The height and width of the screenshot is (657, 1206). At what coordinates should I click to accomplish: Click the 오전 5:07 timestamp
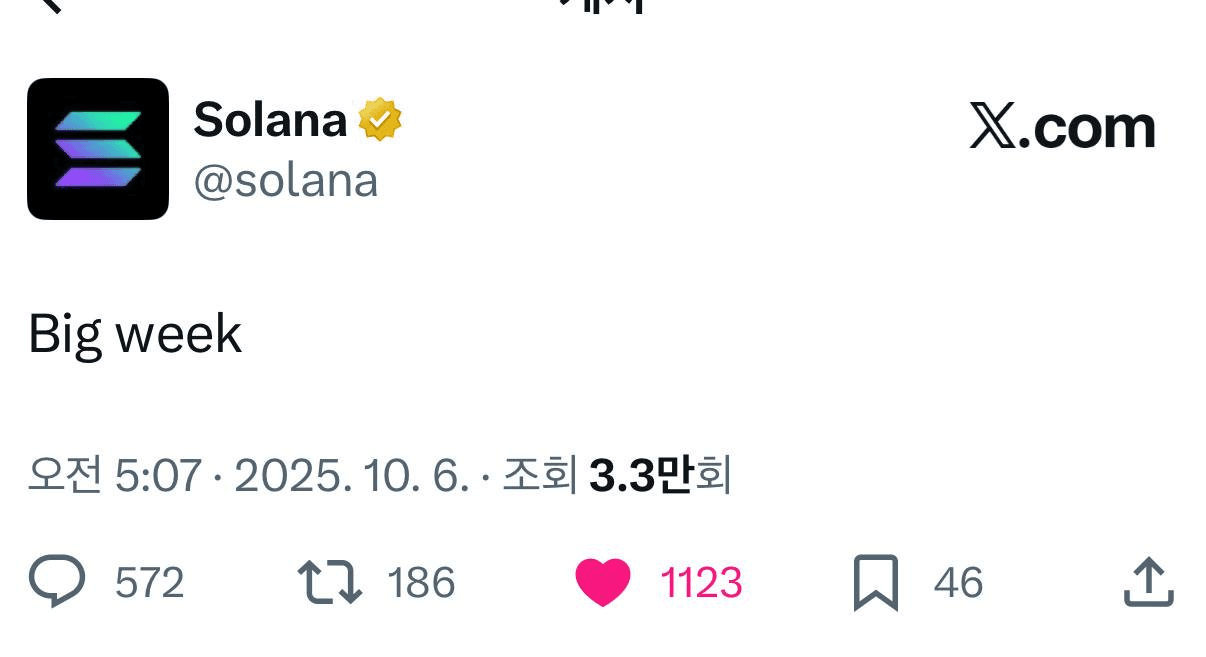tap(114, 476)
